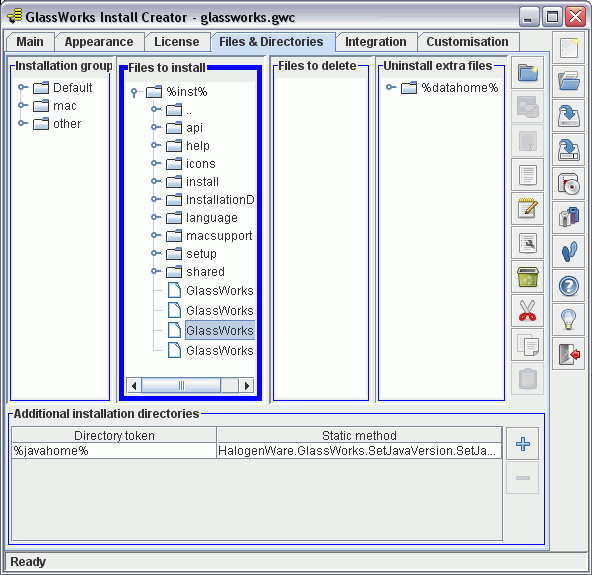Click the text document lines icon
This screenshot has width=592, height=575.
click(527, 175)
